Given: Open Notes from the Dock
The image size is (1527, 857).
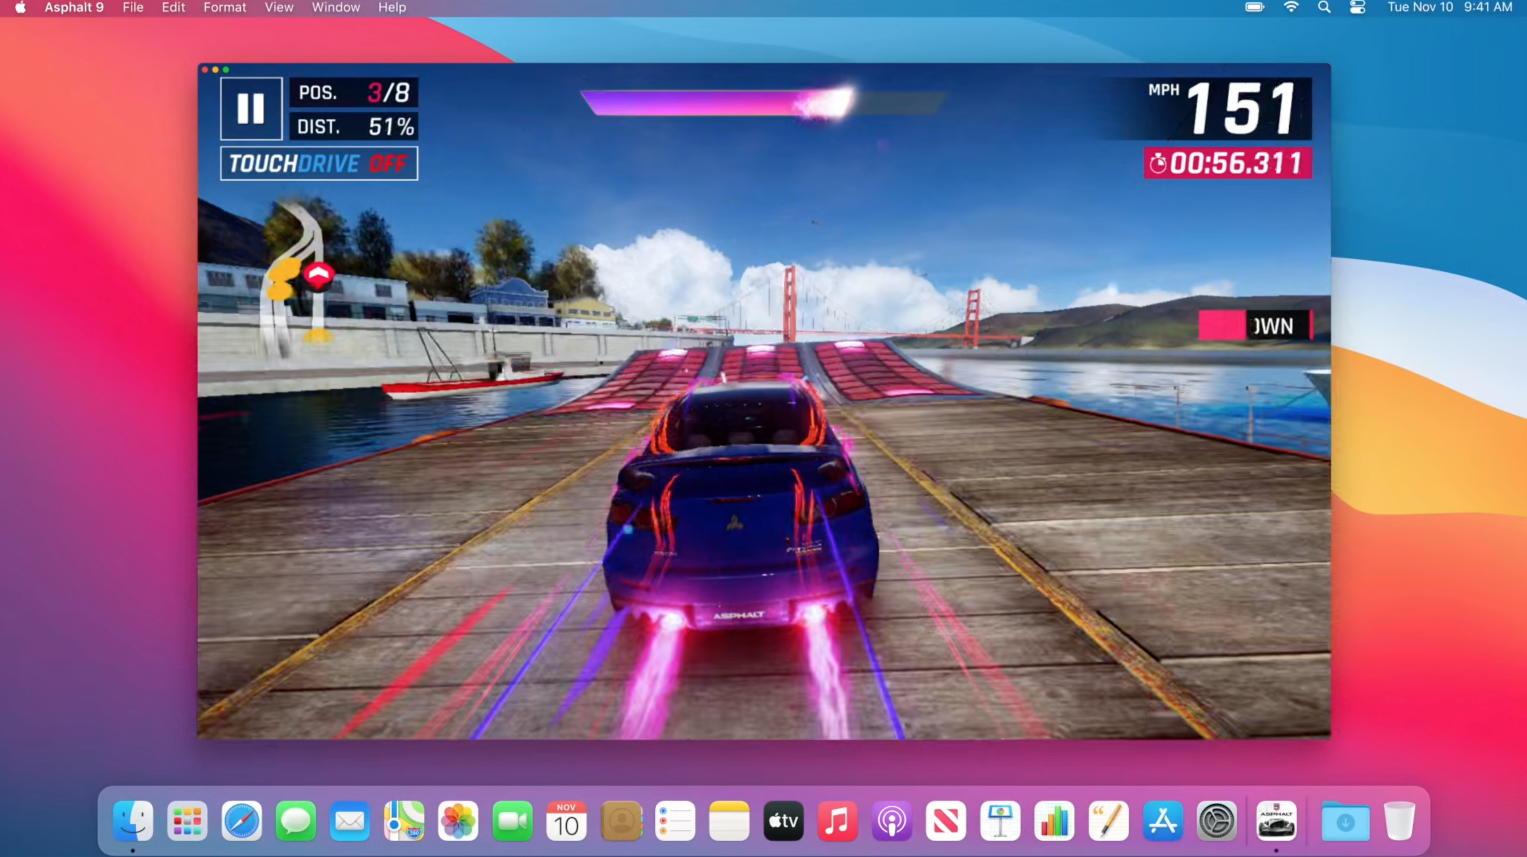Looking at the screenshot, I should (x=729, y=821).
